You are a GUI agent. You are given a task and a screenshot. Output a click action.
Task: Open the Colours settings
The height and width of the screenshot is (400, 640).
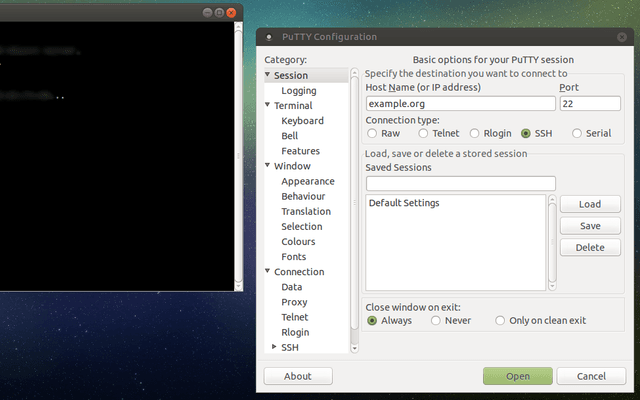click(298, 242)
